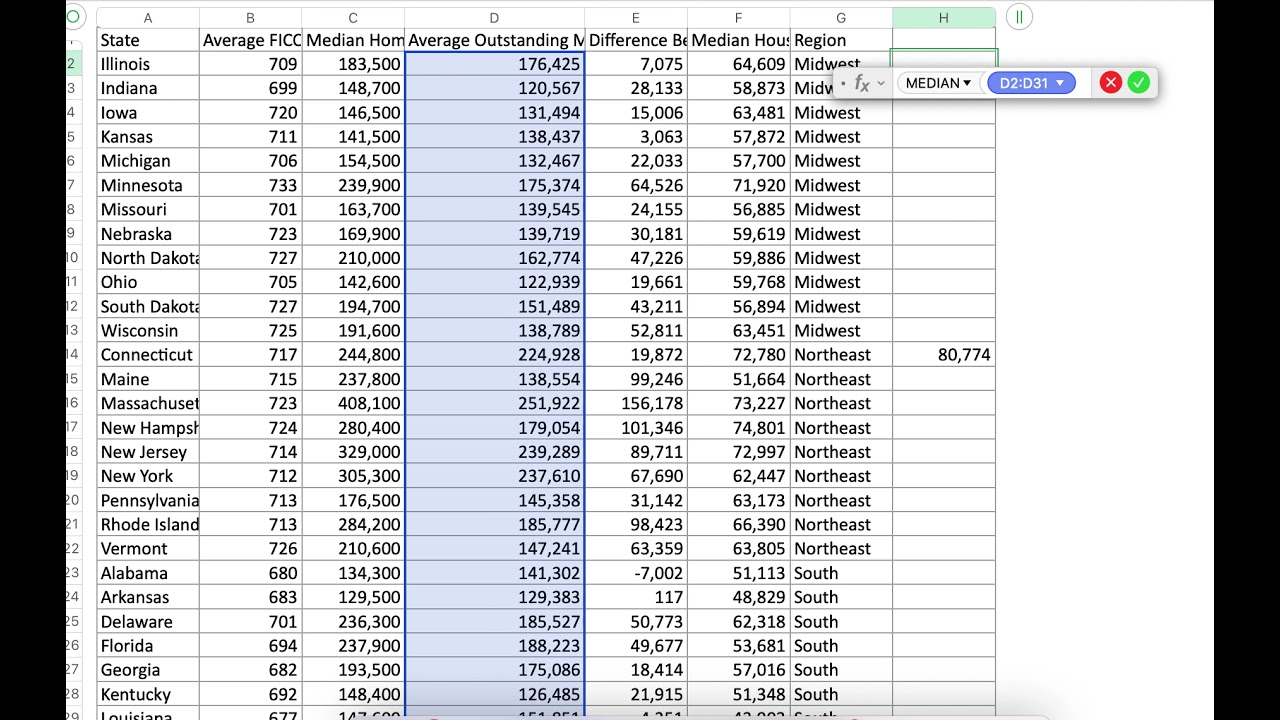Click the State header cell
This screenshot has height=720, width=1280.
(x=148, y=40)
